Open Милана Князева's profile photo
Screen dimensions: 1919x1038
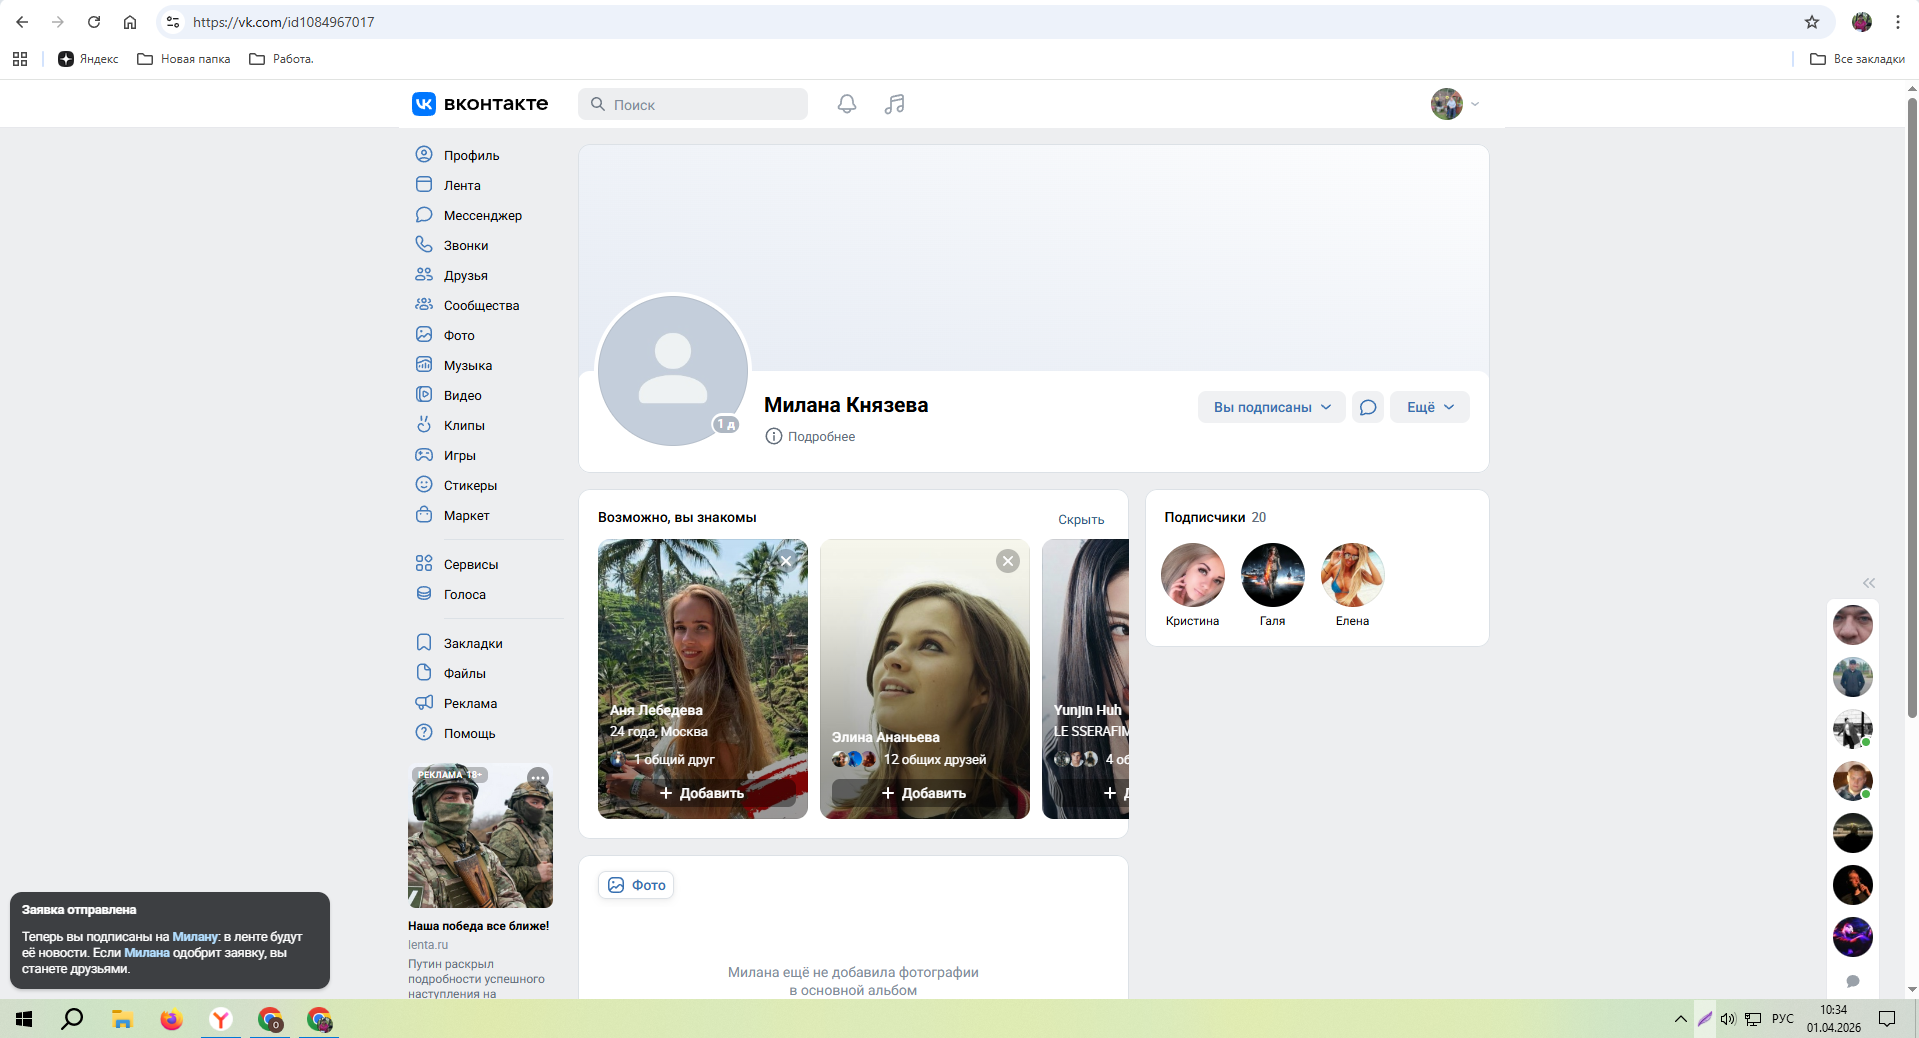[673, 370]
